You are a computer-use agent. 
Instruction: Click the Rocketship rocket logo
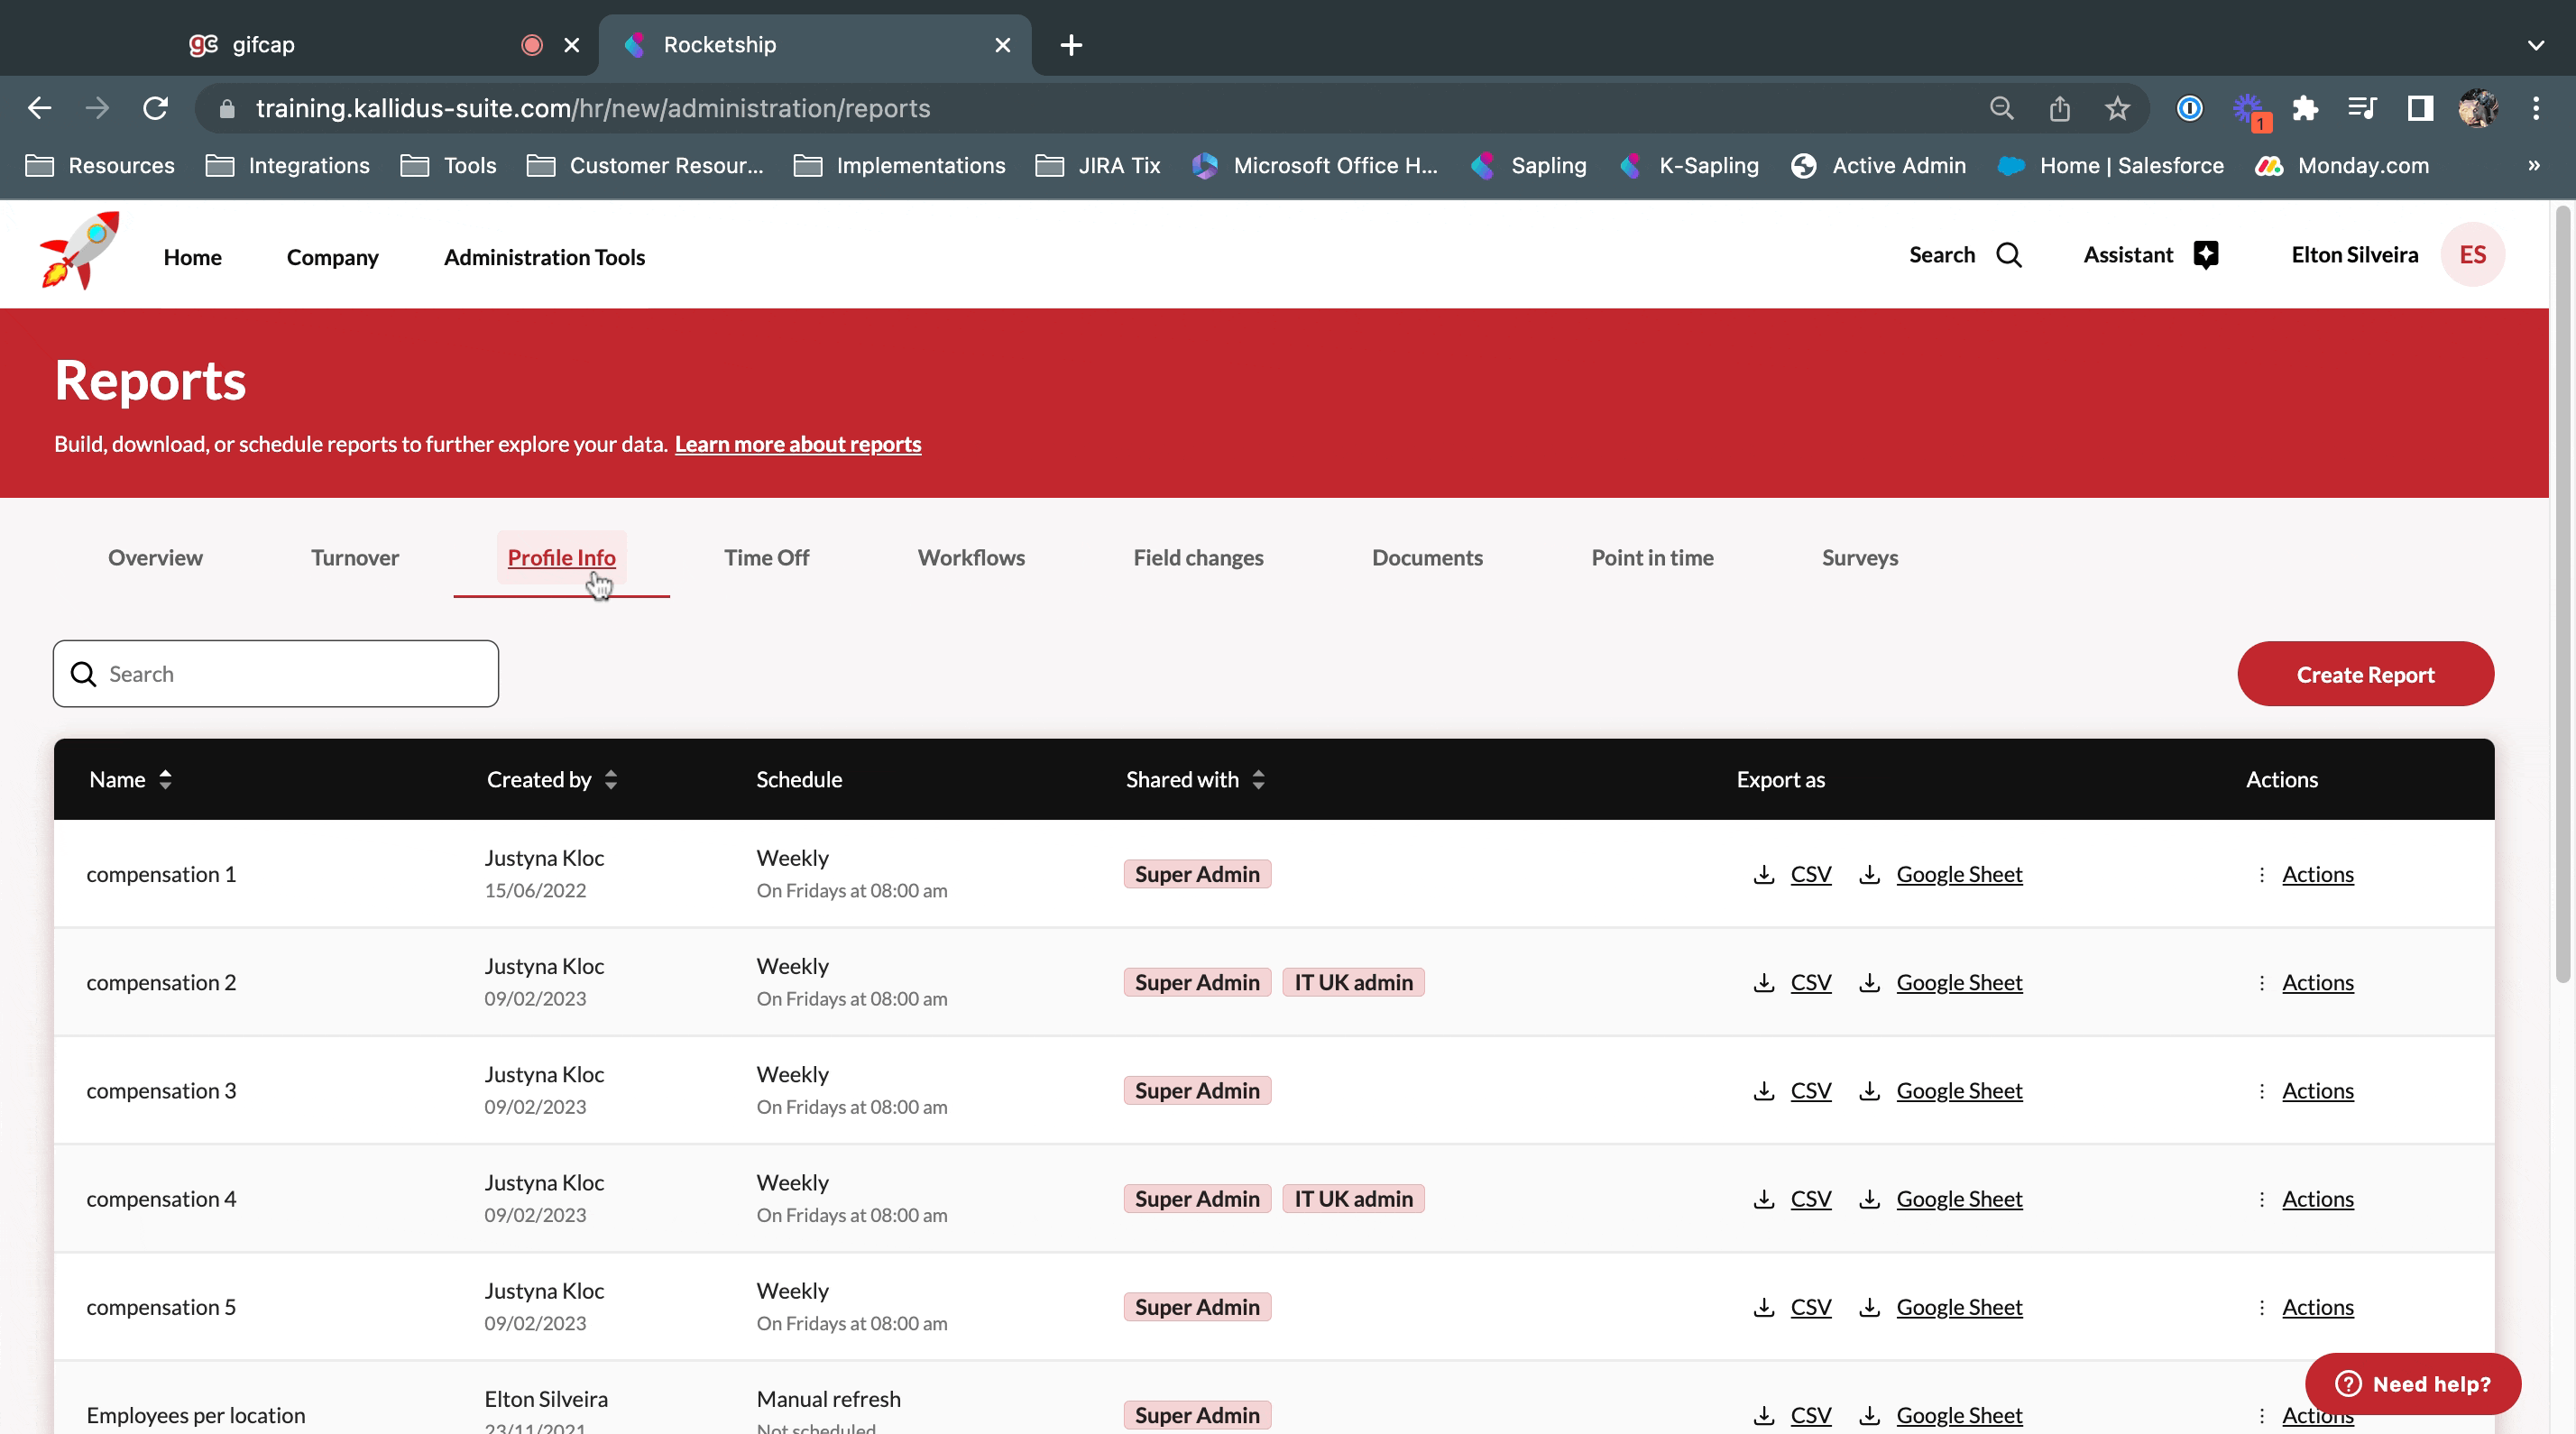(79, 252)
